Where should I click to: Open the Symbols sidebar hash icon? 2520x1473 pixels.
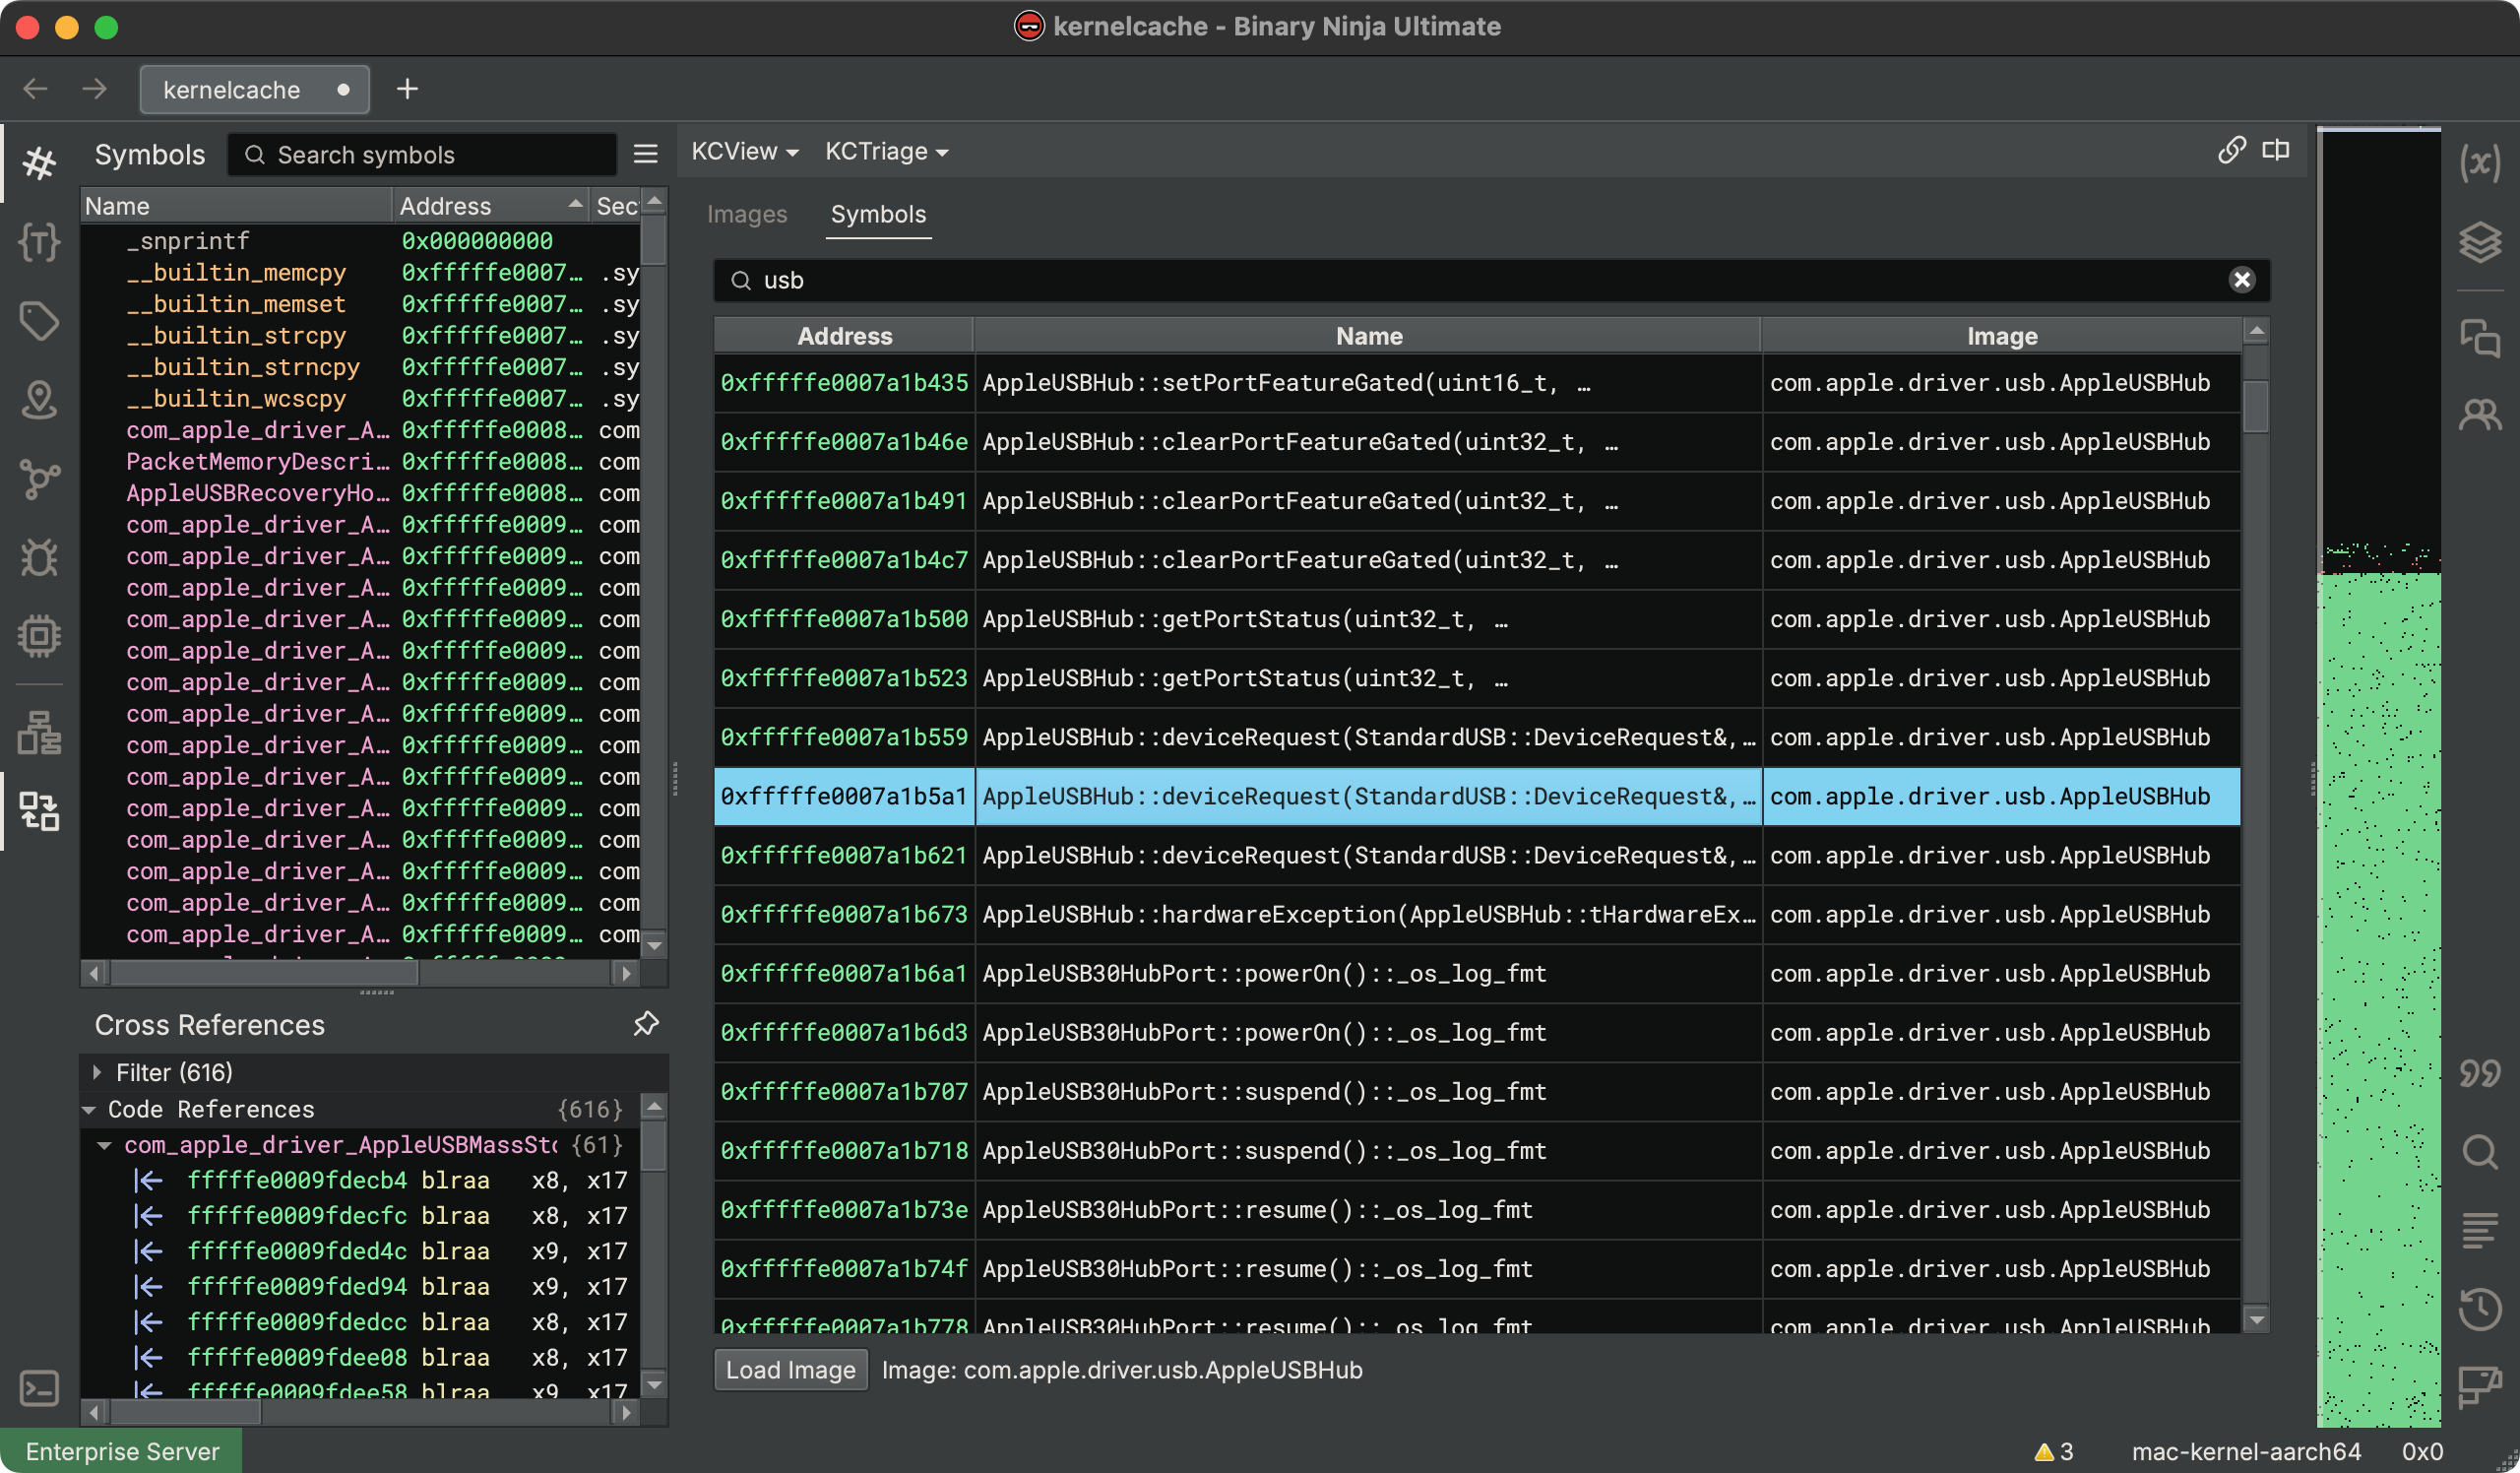[x=39, y=163]
